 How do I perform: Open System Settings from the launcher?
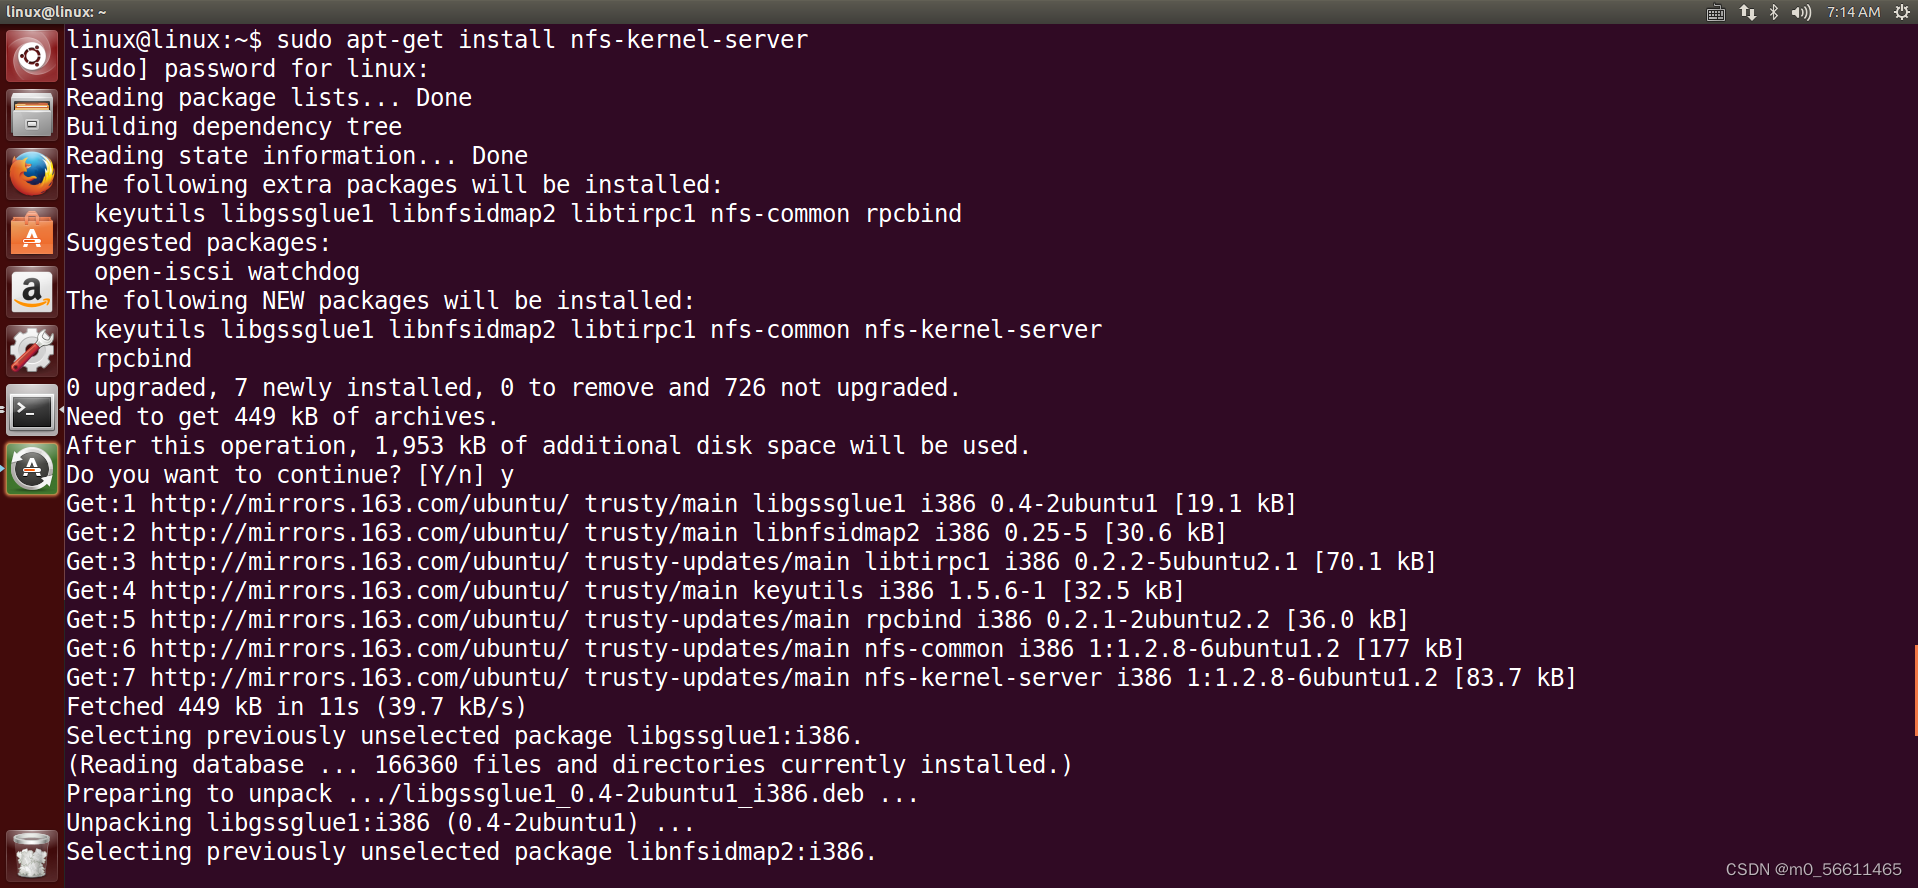31,351
